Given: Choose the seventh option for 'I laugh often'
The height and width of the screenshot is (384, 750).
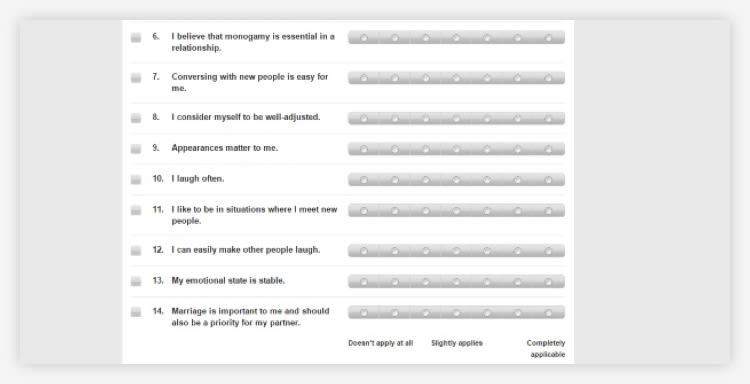Looking at the screenshot, I should pos(548,180).
